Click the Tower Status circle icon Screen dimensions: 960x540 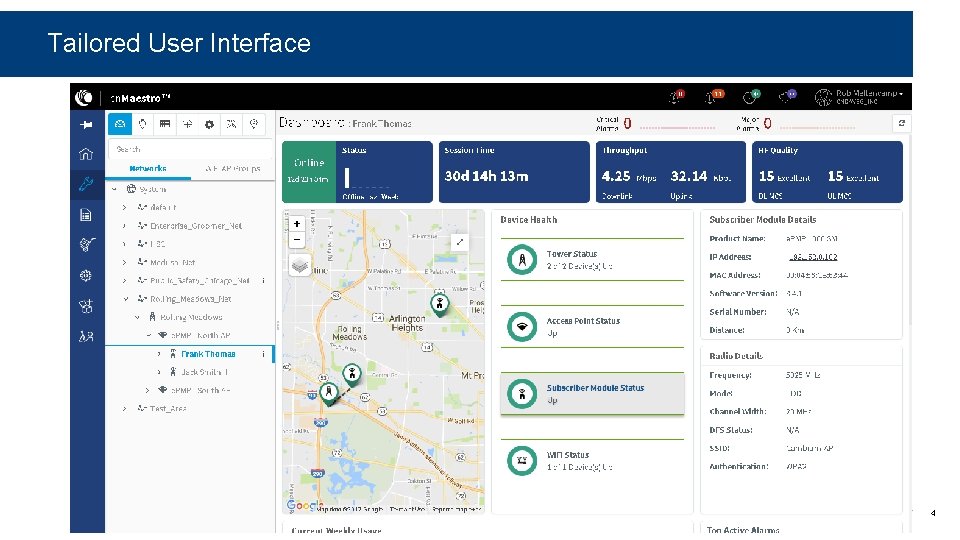coord(522,260)
